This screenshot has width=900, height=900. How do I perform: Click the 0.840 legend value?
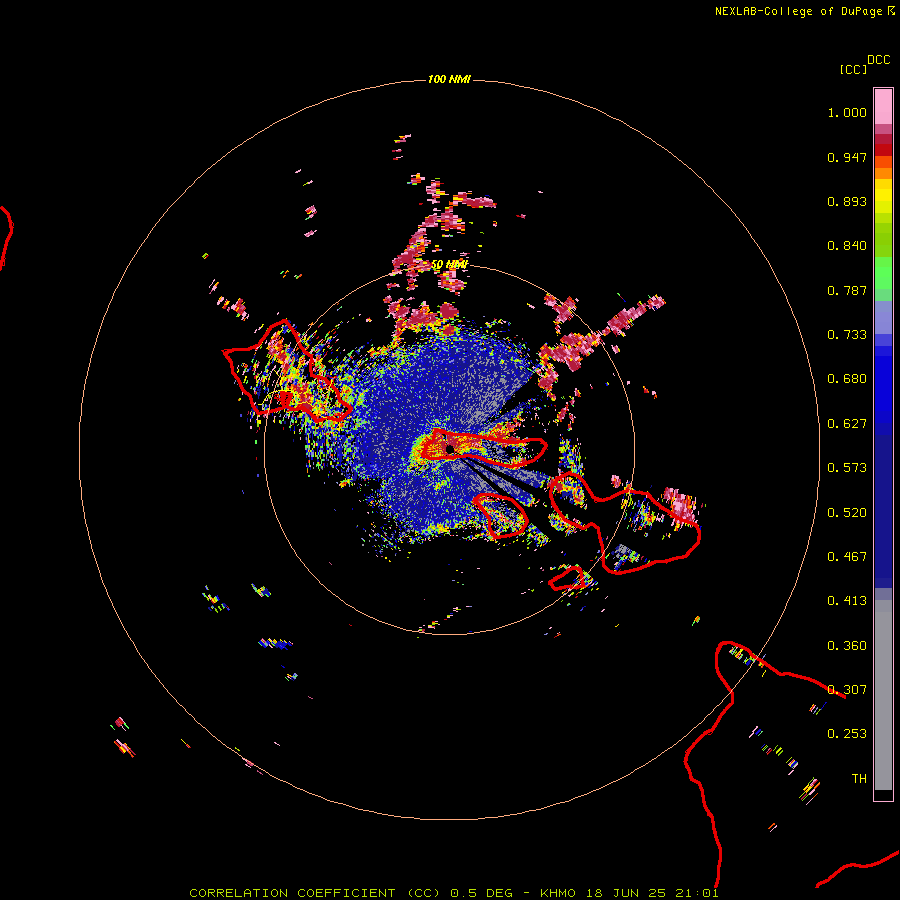847,246
